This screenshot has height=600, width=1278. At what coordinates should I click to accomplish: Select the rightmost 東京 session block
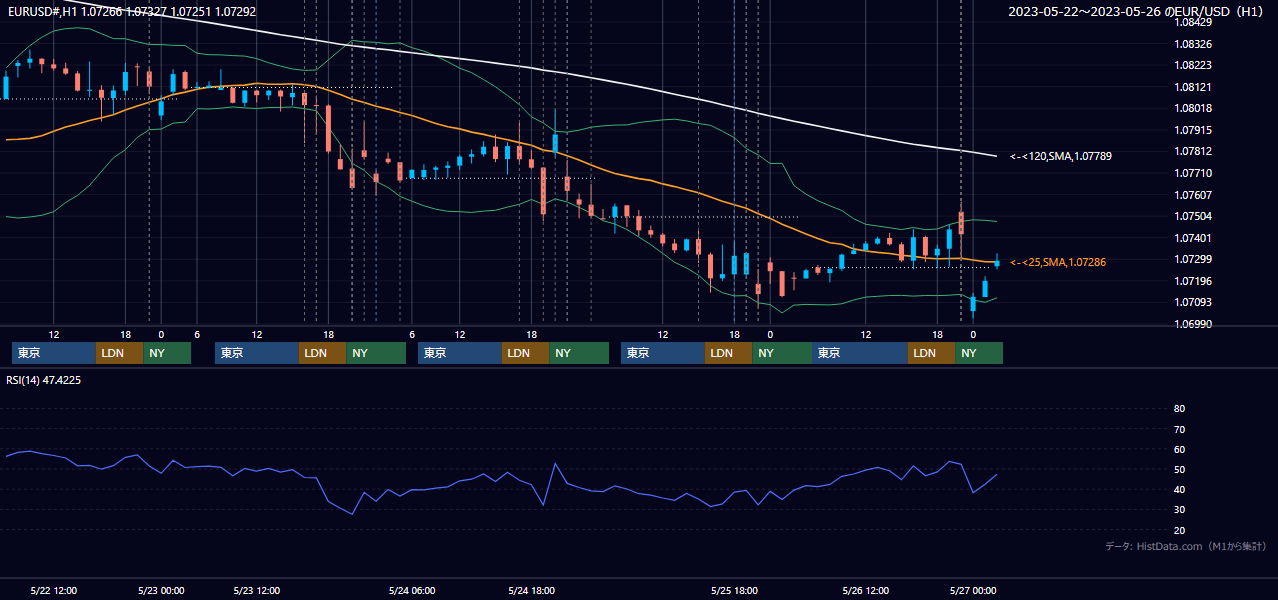click(x=860, y=353)
